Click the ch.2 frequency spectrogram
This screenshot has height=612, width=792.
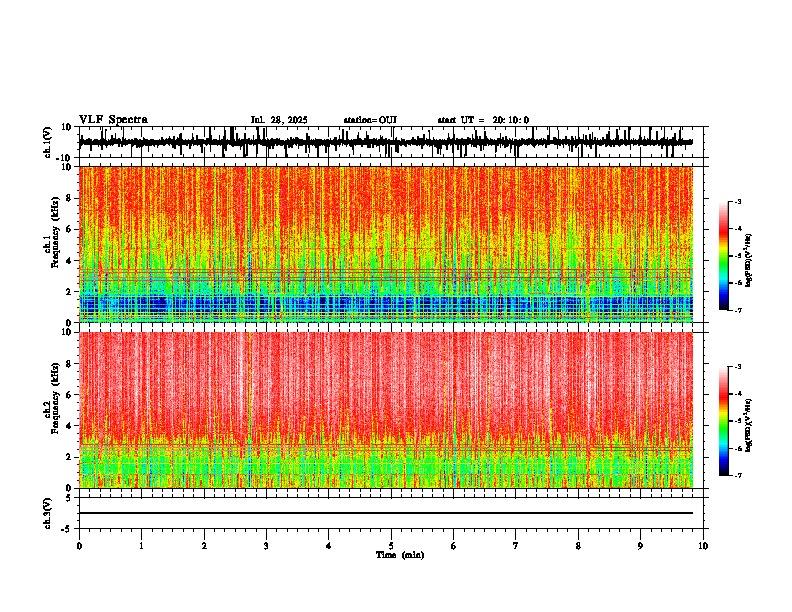386,410
